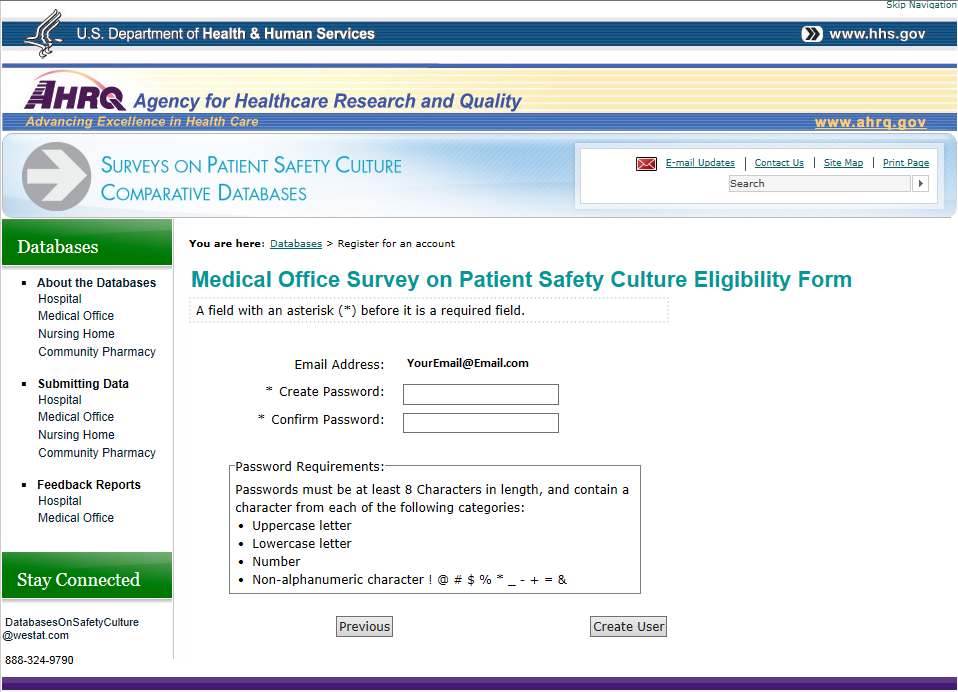
Task: Click the HHS eagle logo
Action: click(x=43, y=34)
